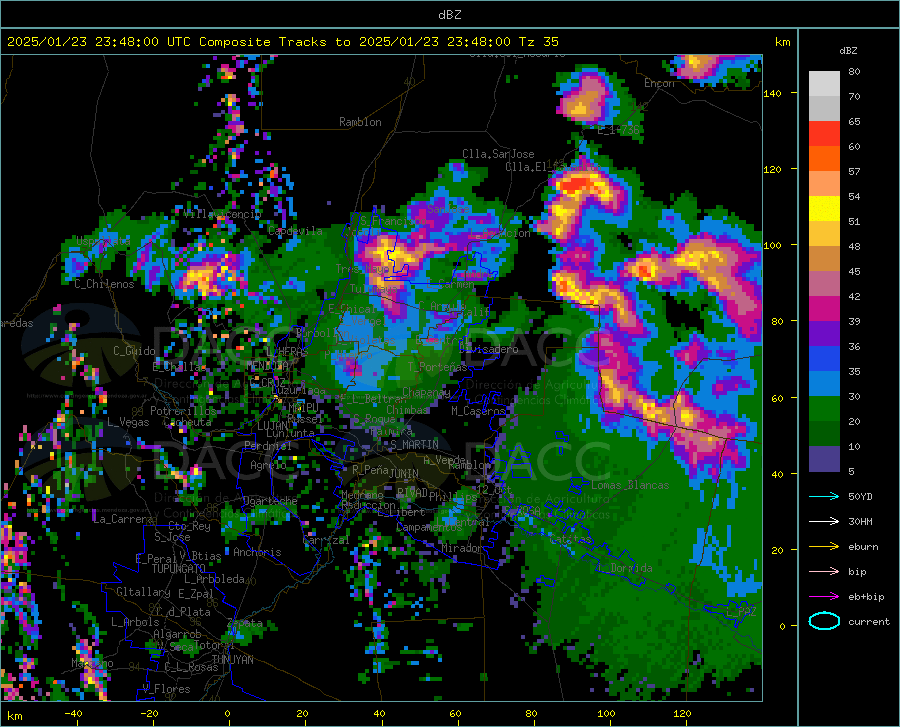Click the 'current' legend label
The width and height of the screenshot is (900, 727).
click(x=869, y=621)
